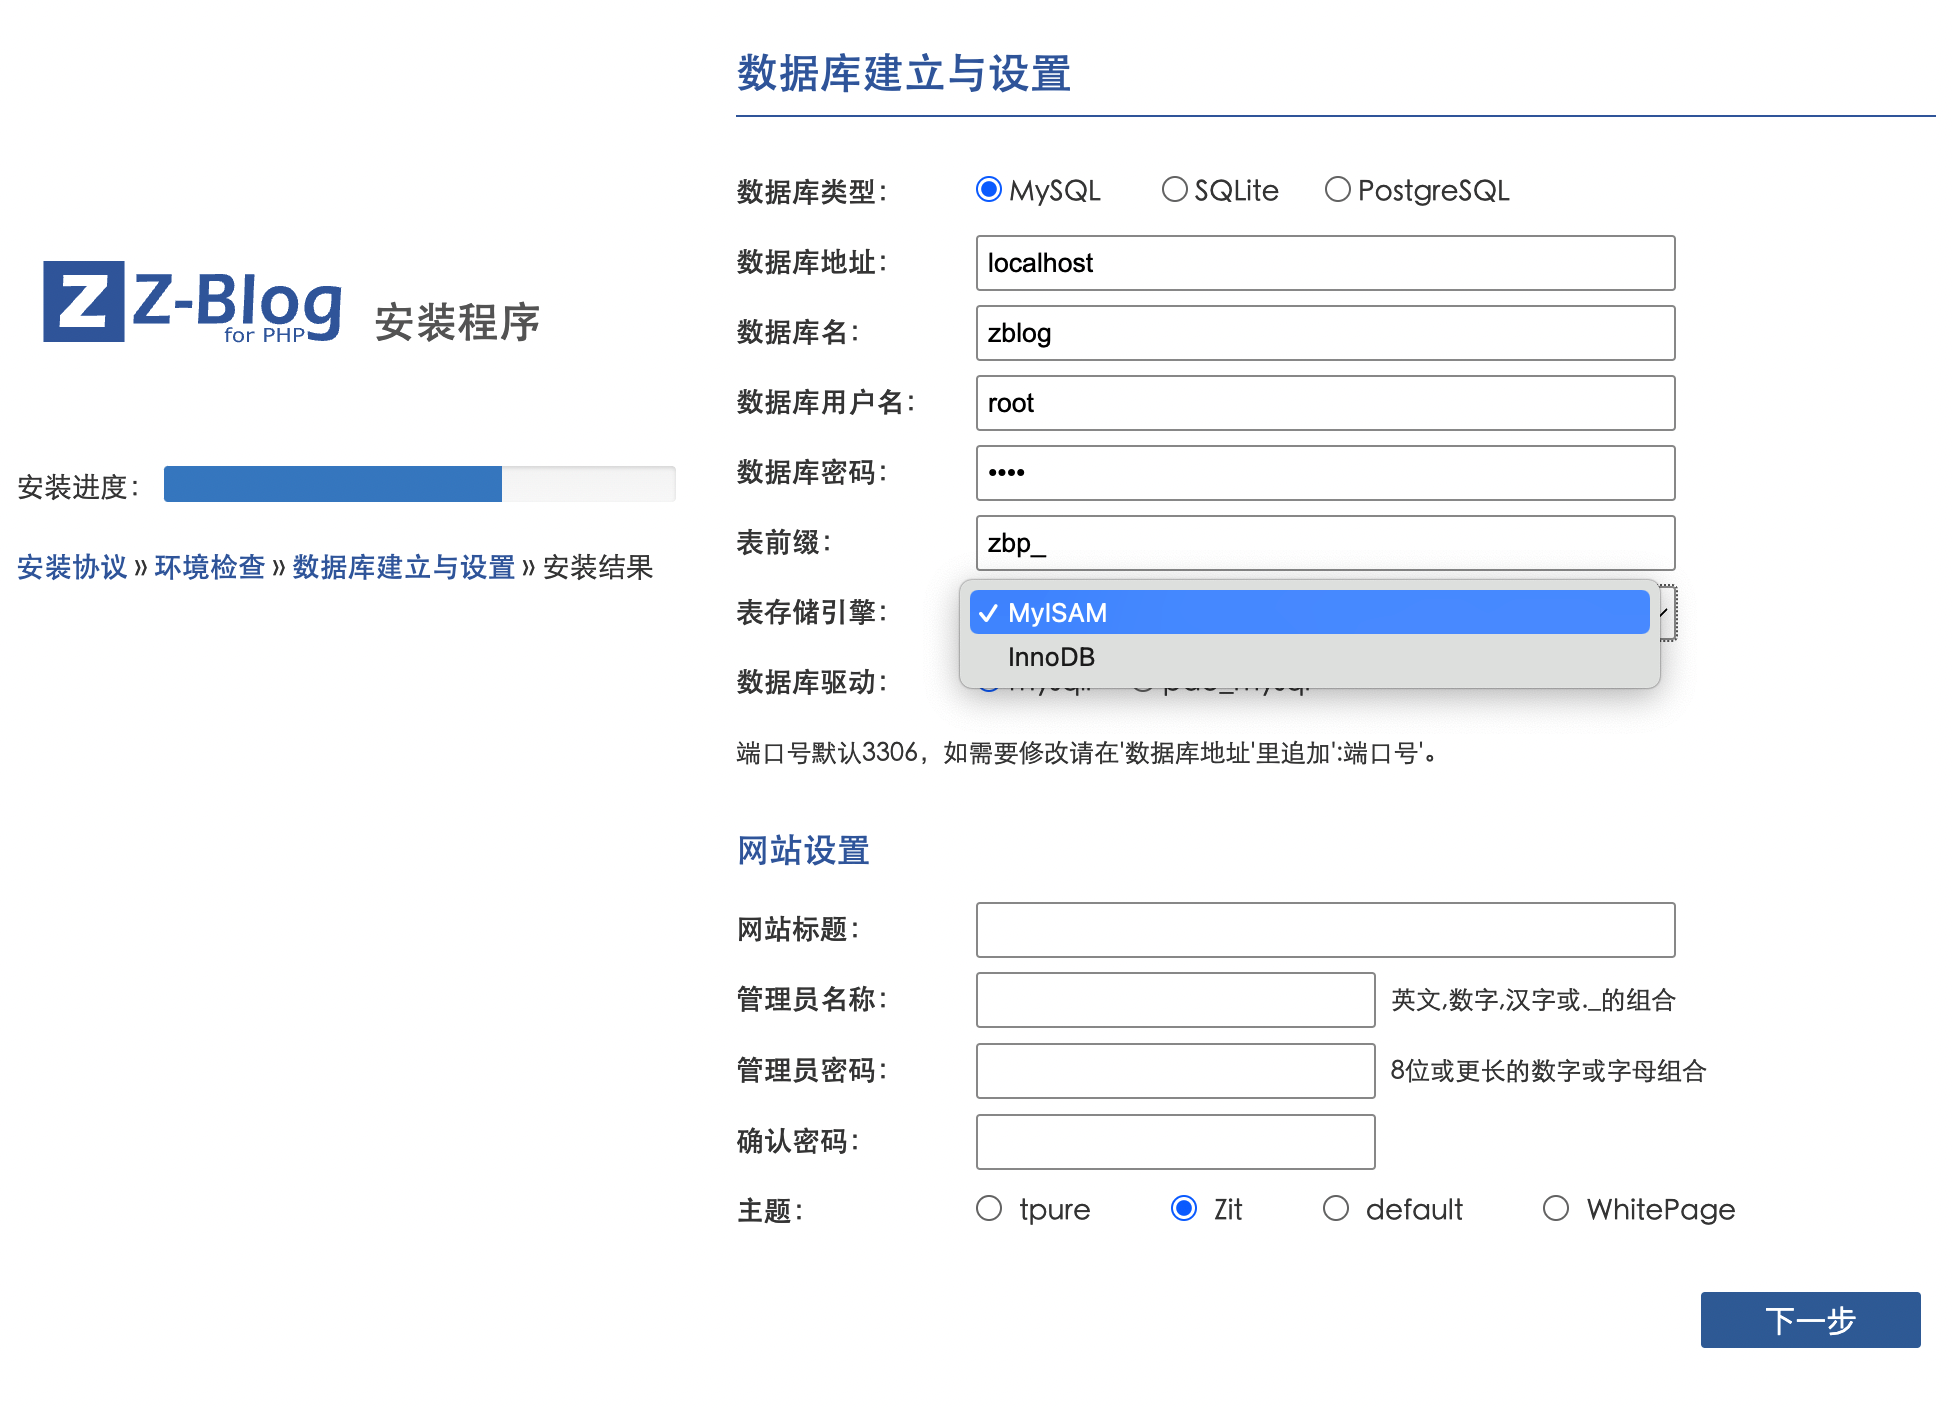
Task: Click the 数据库驱动 label
Action: (x=812, y=682)
